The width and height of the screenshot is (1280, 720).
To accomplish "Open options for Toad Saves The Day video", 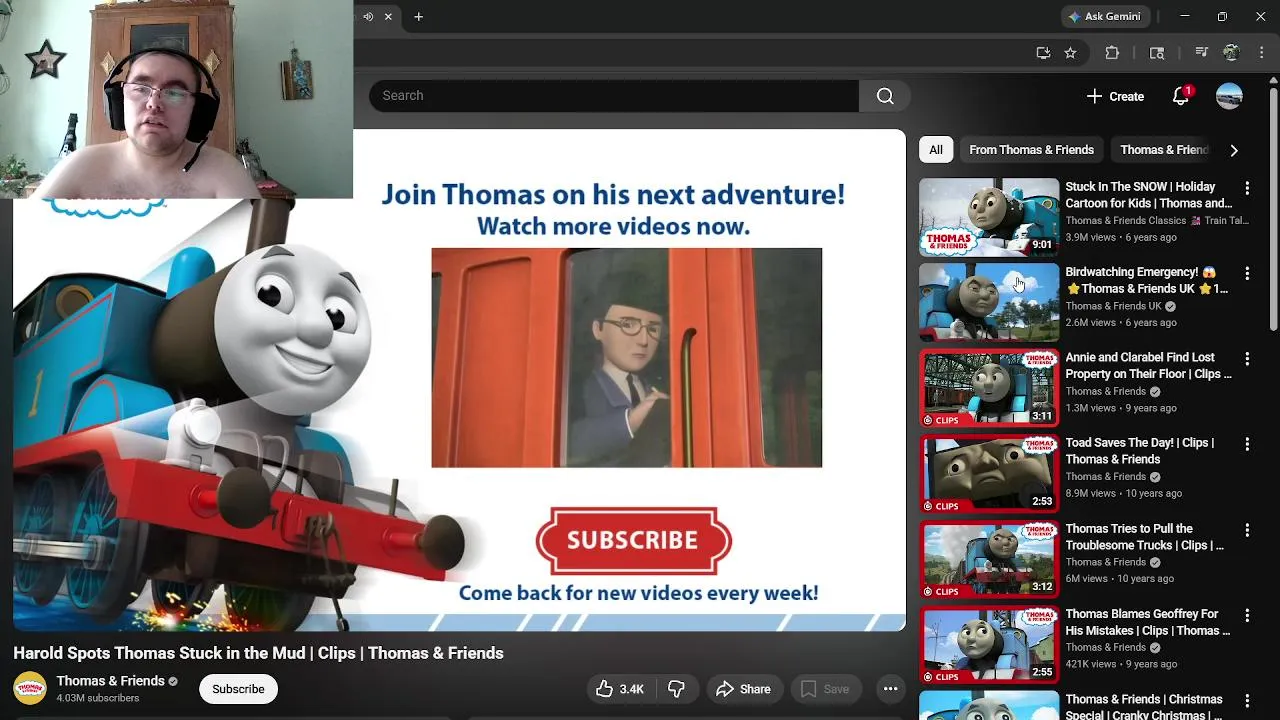I will point(1247,444).
